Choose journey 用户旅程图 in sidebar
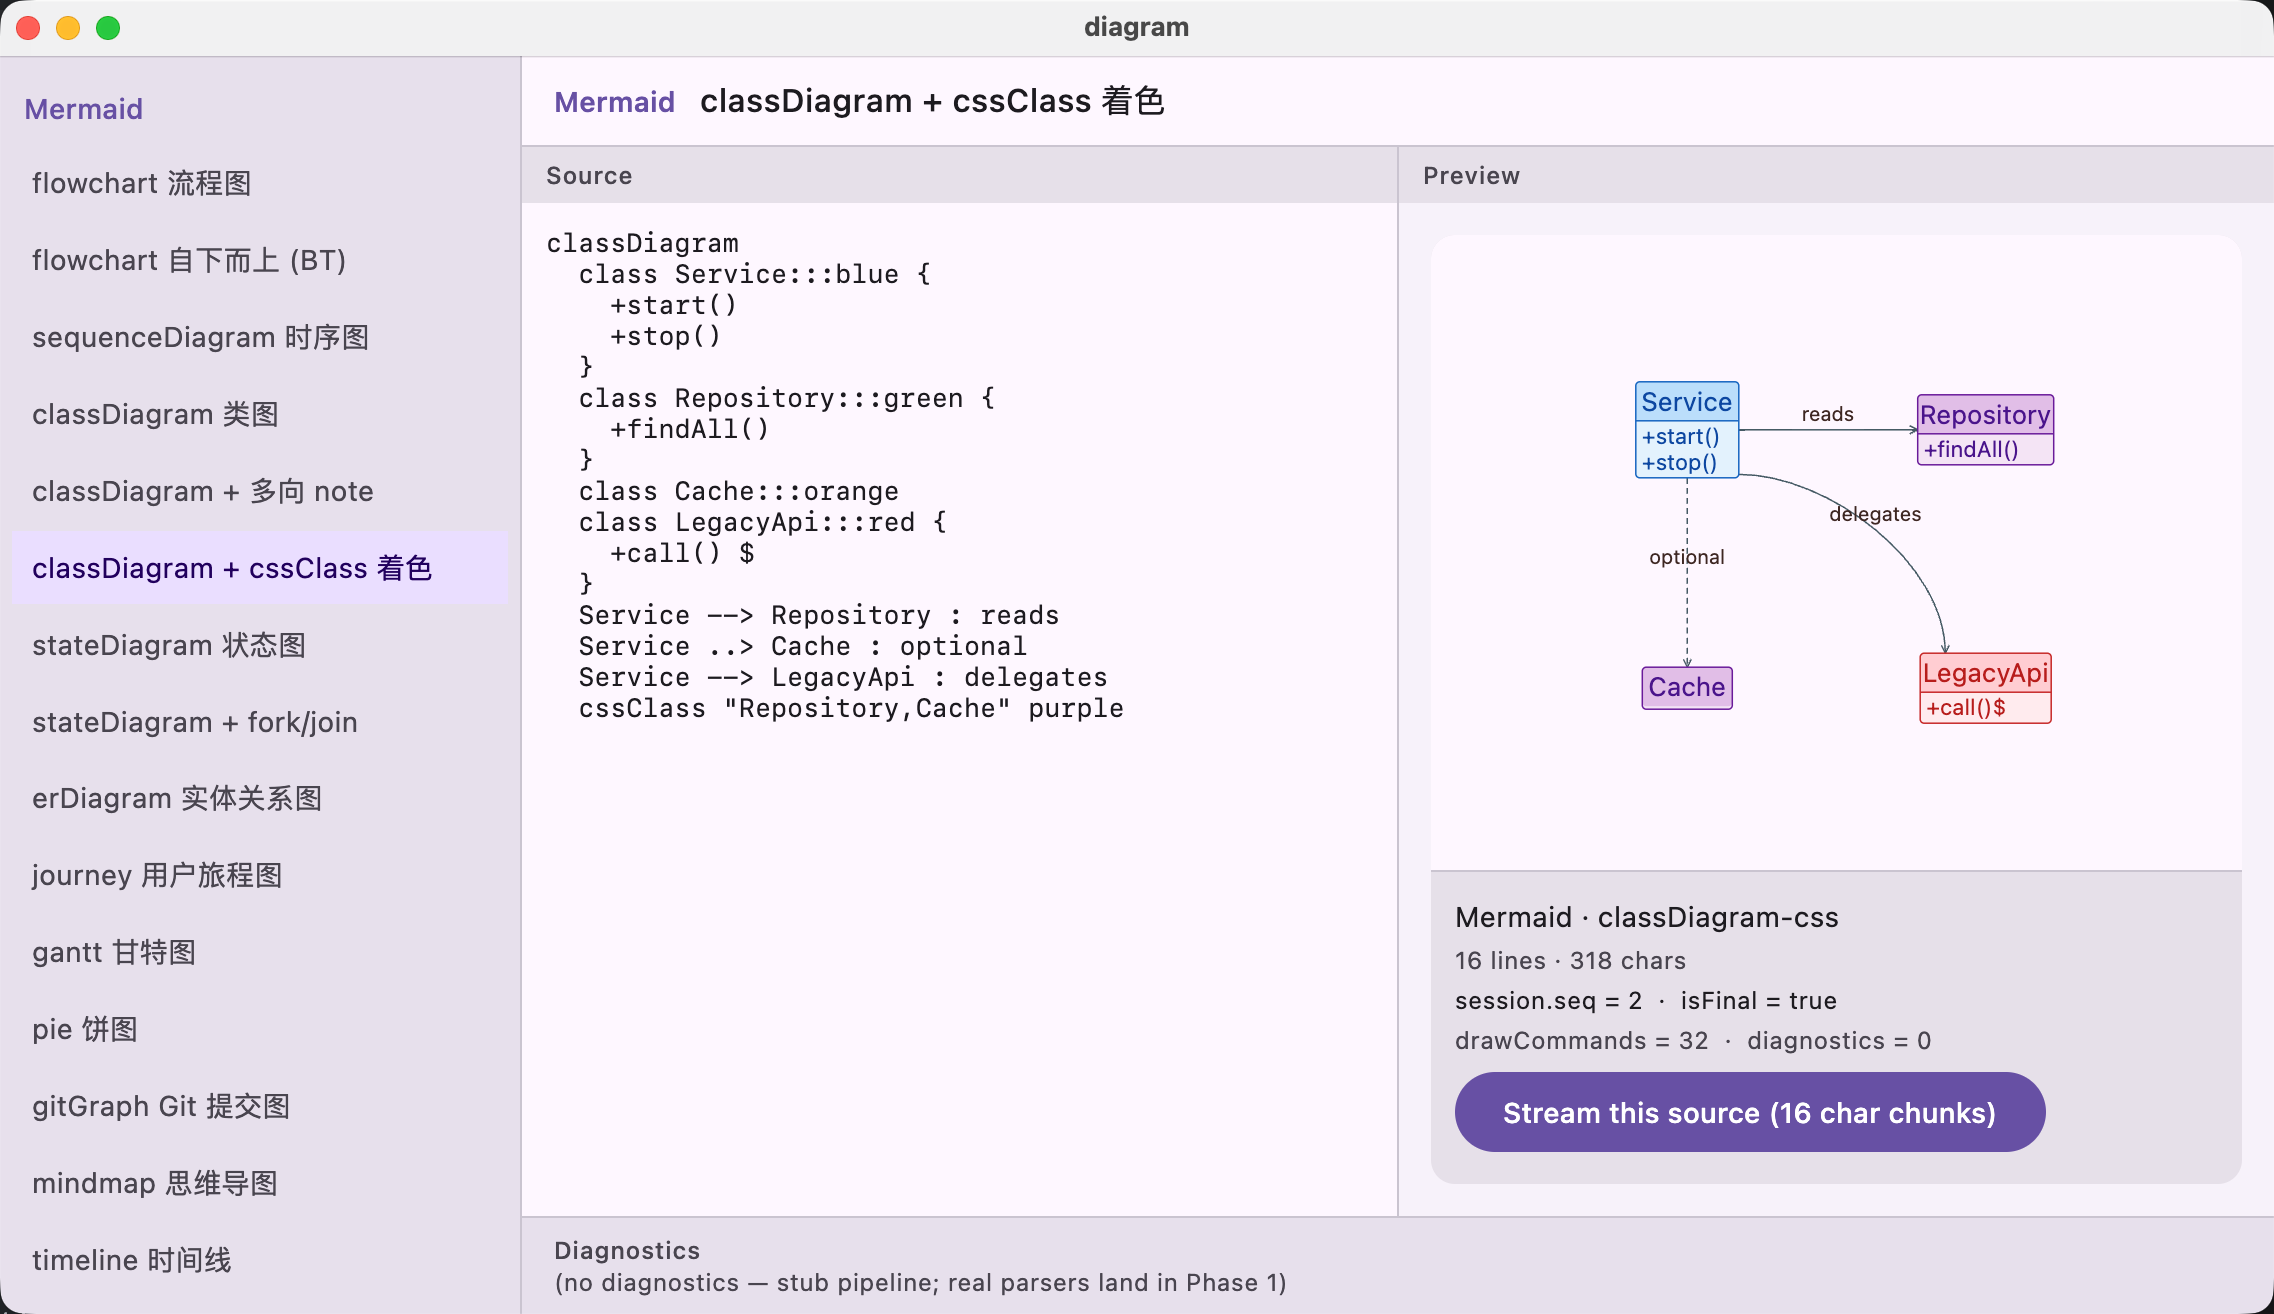The width and height of the screenshot is (2274, 1314). pyautogui.click(x=259, y=875)
